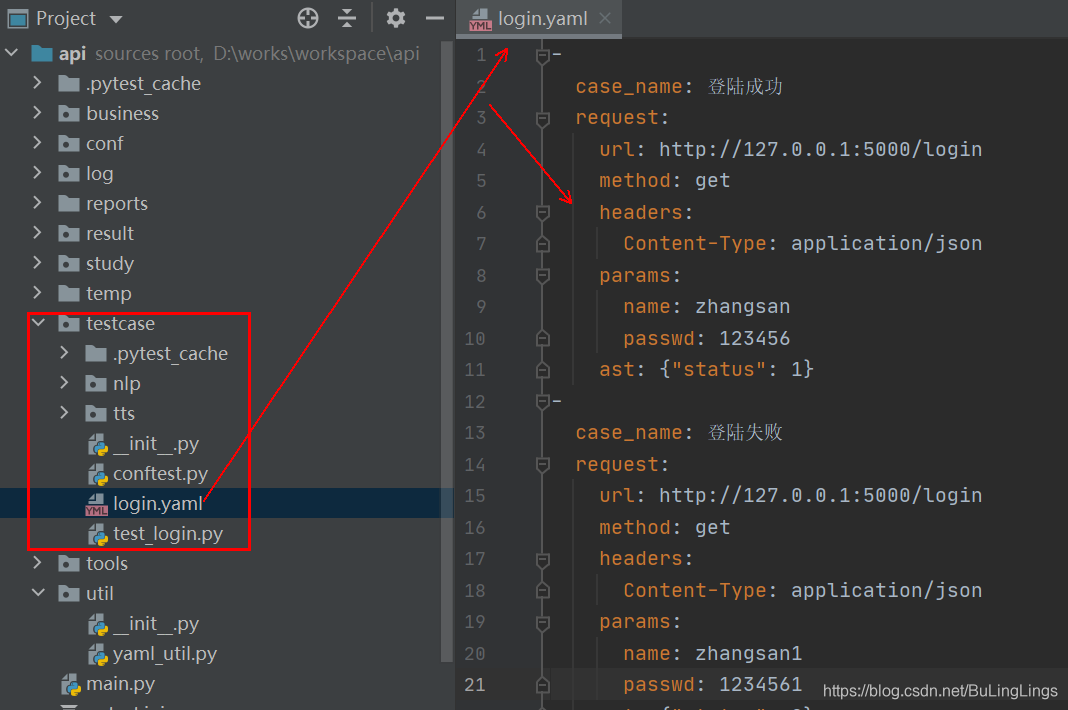The image size is (1068, 710).
Task: Click the project tree vertical scrollbar
Action: tap(447, 351)
